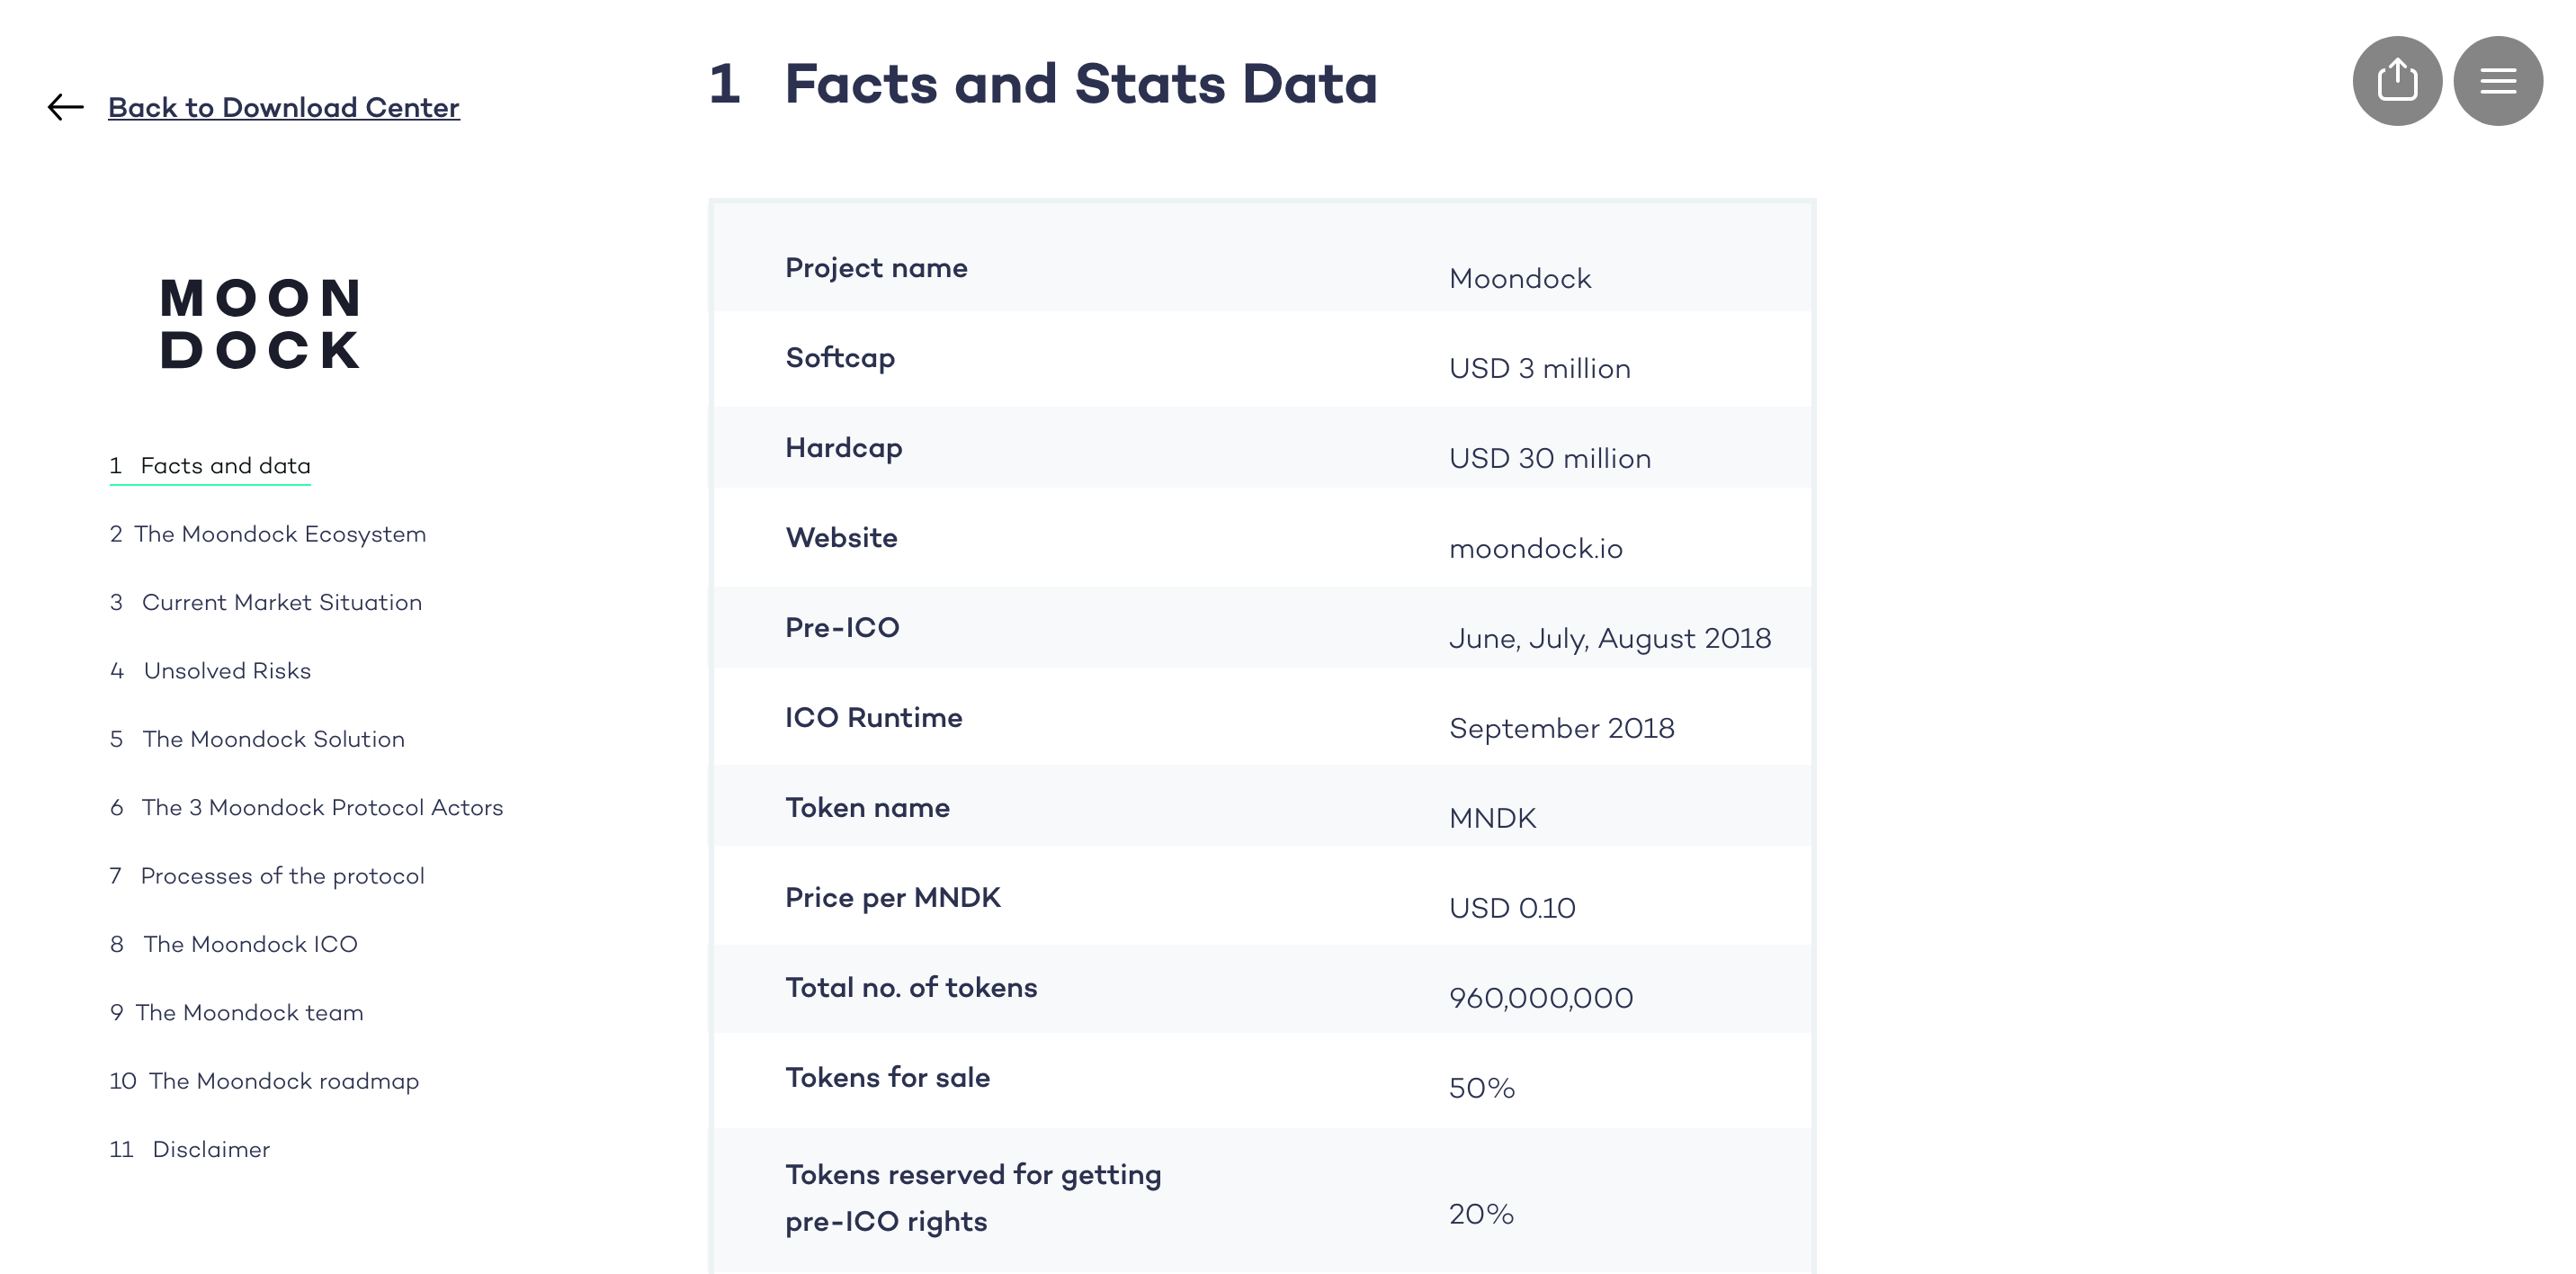Click the Moondock logo
This screenshot has width=2576, height=1274.
click(x=260, y=324)
